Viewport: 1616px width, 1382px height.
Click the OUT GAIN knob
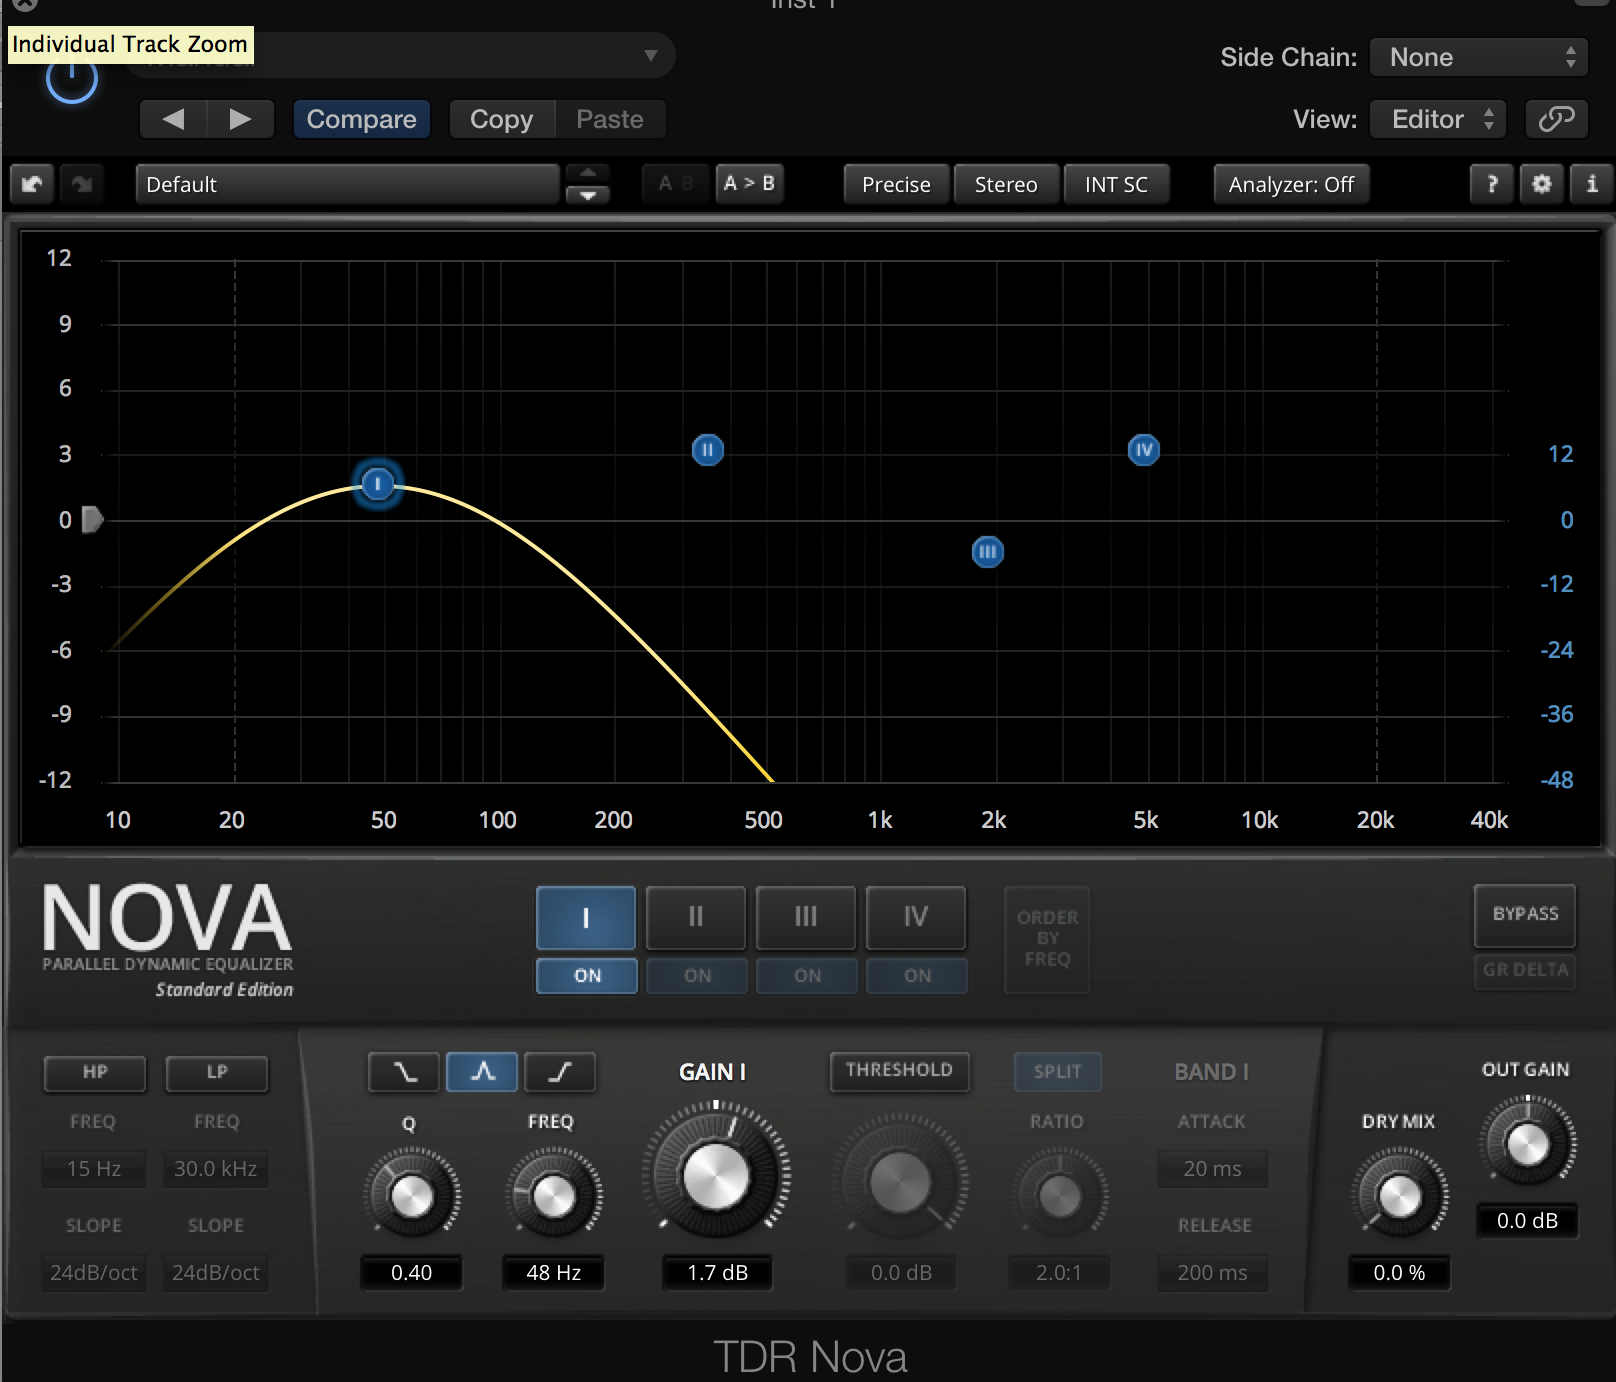click(x=1527, y=1143)
